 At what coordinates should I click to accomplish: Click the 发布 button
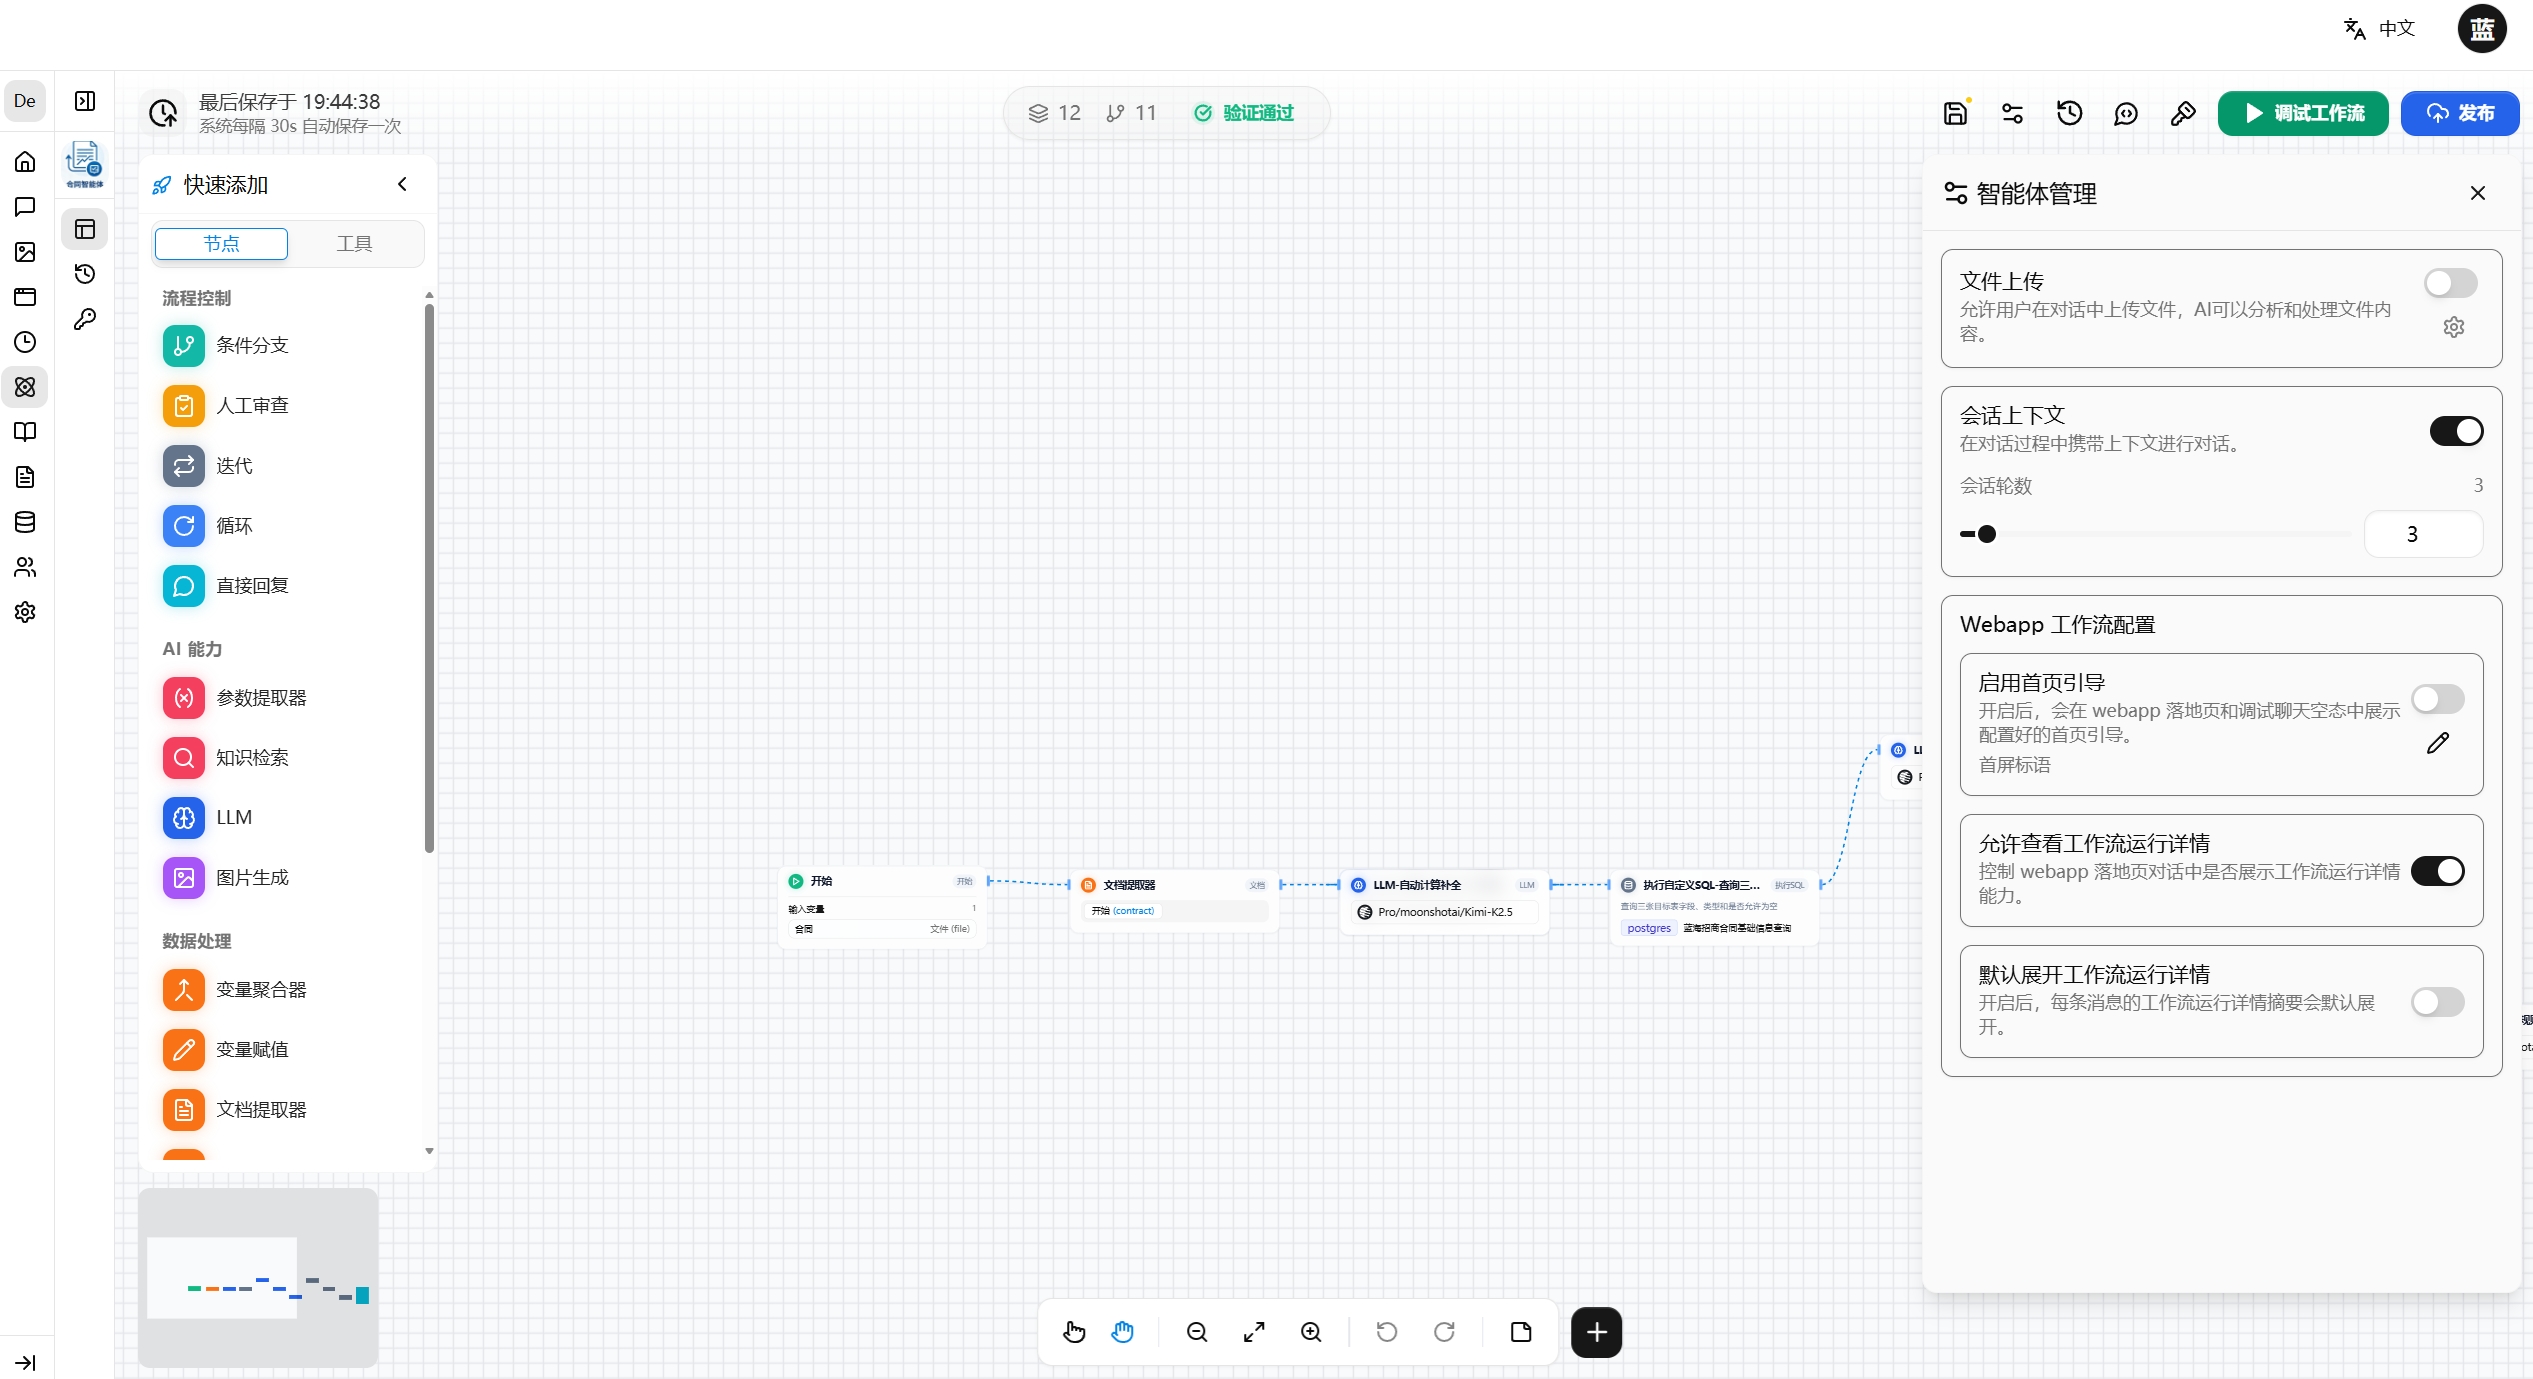point(2460,113)
